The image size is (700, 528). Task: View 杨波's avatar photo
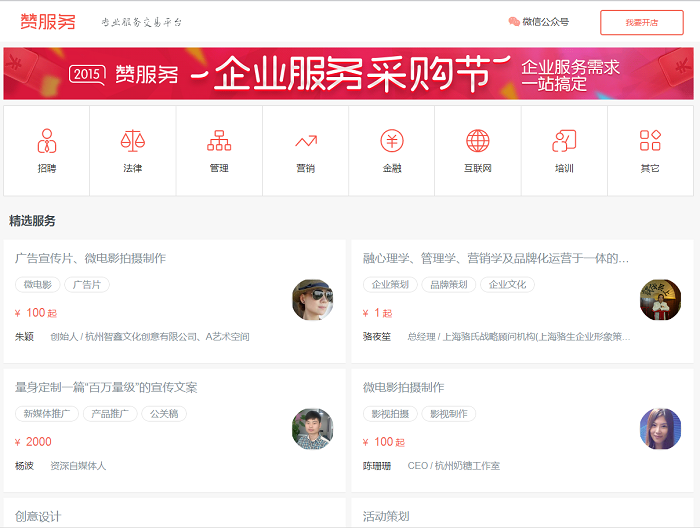[312, 429]
